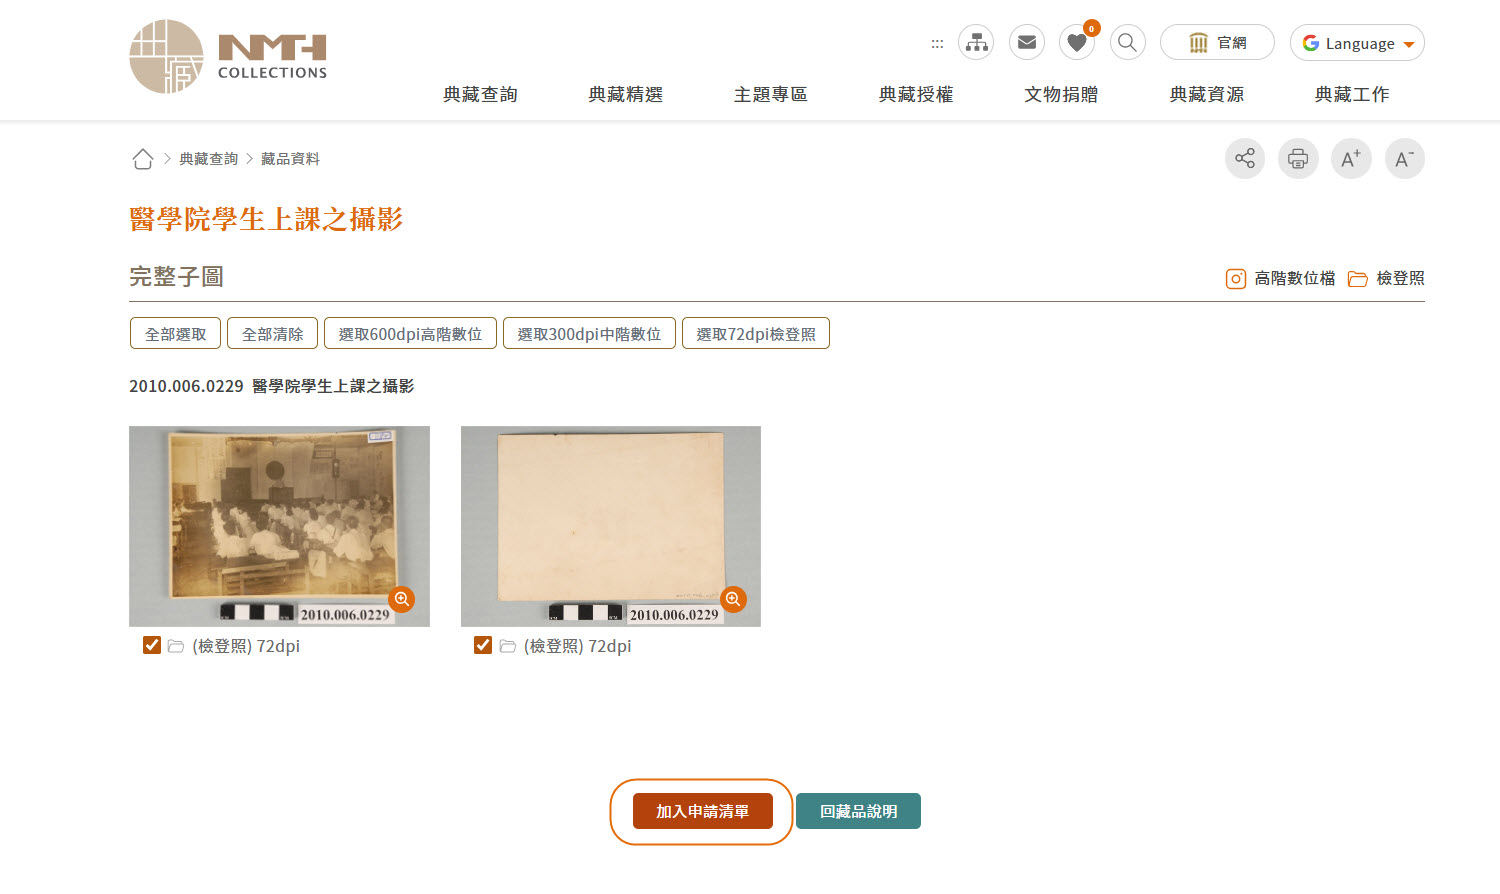Click the 全部清除 button
1500x894 pixels.
(272, 334)
